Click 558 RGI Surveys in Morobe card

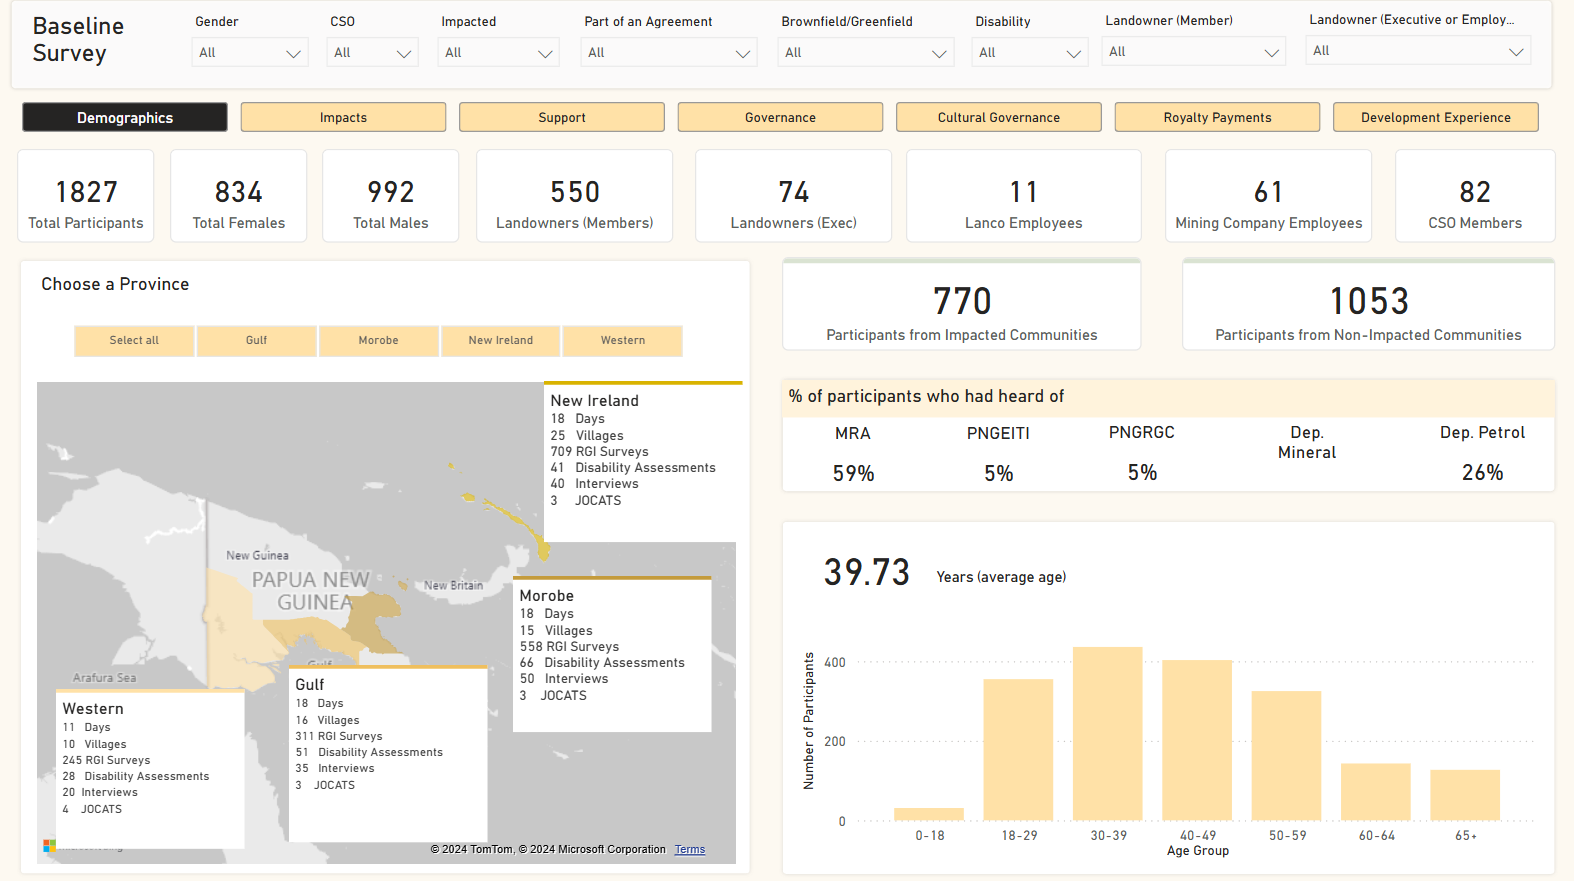tap(569, 647)
